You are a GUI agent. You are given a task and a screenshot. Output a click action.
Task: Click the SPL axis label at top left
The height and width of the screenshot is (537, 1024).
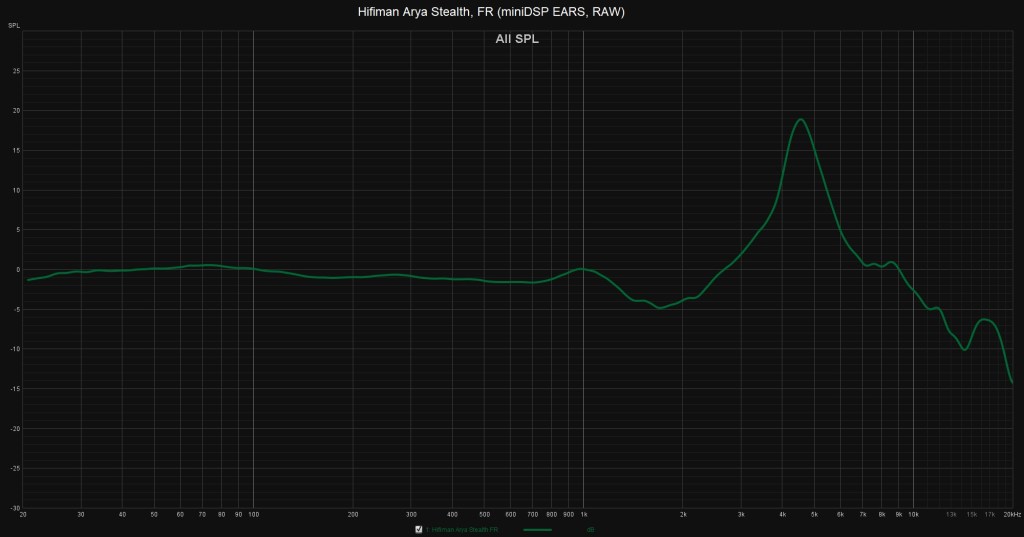coord(14,24)
